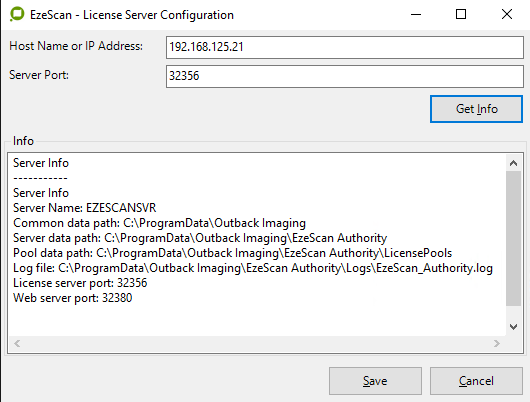Click the Info box scroll down arrow
The image size is (530, 402).
click(513, 327)
